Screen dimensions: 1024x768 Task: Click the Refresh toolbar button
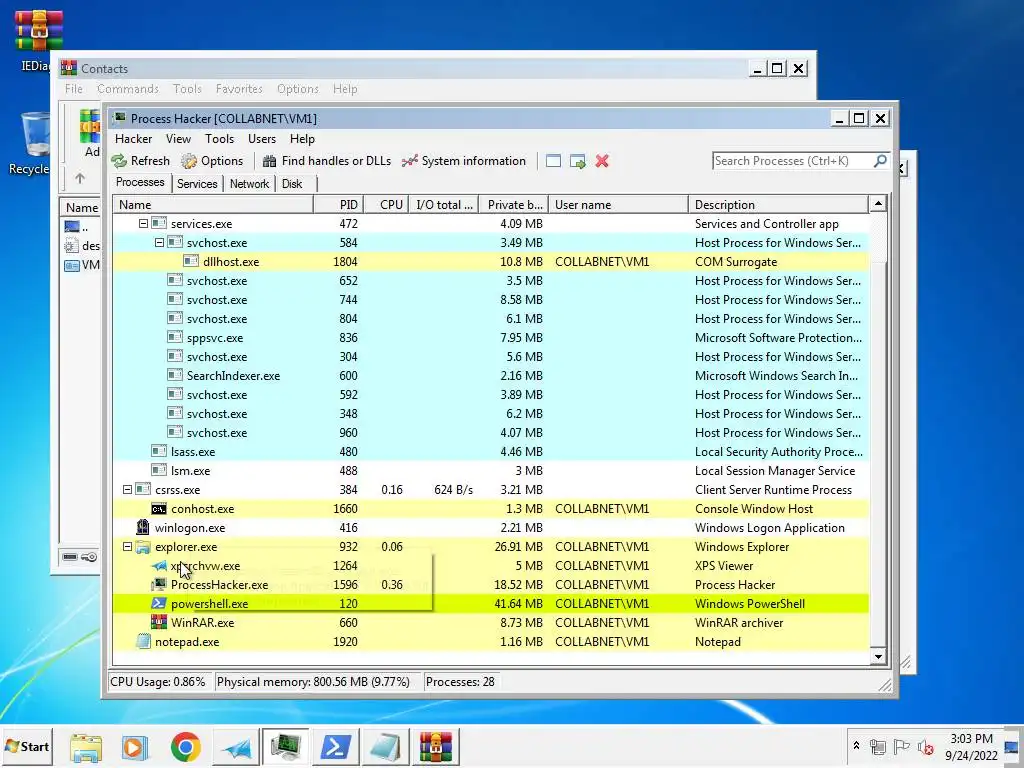coord(140,161)
